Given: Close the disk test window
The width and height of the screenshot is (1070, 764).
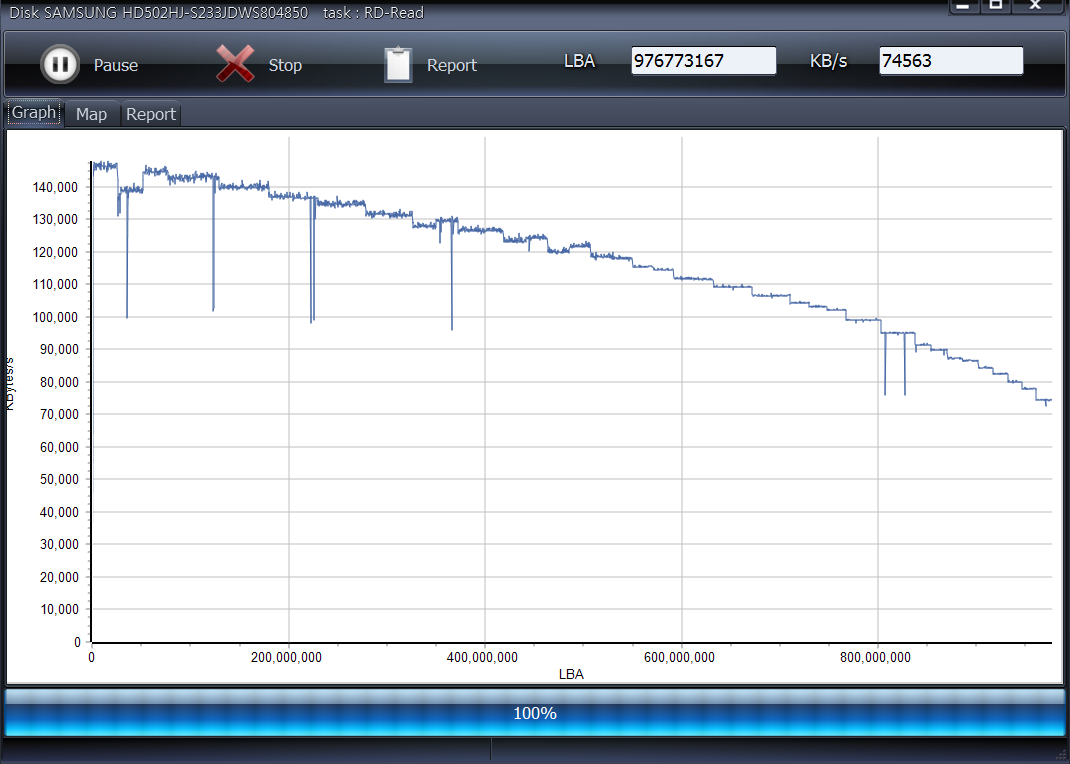Looking at the screenshot, I should tap(1036, 6).
